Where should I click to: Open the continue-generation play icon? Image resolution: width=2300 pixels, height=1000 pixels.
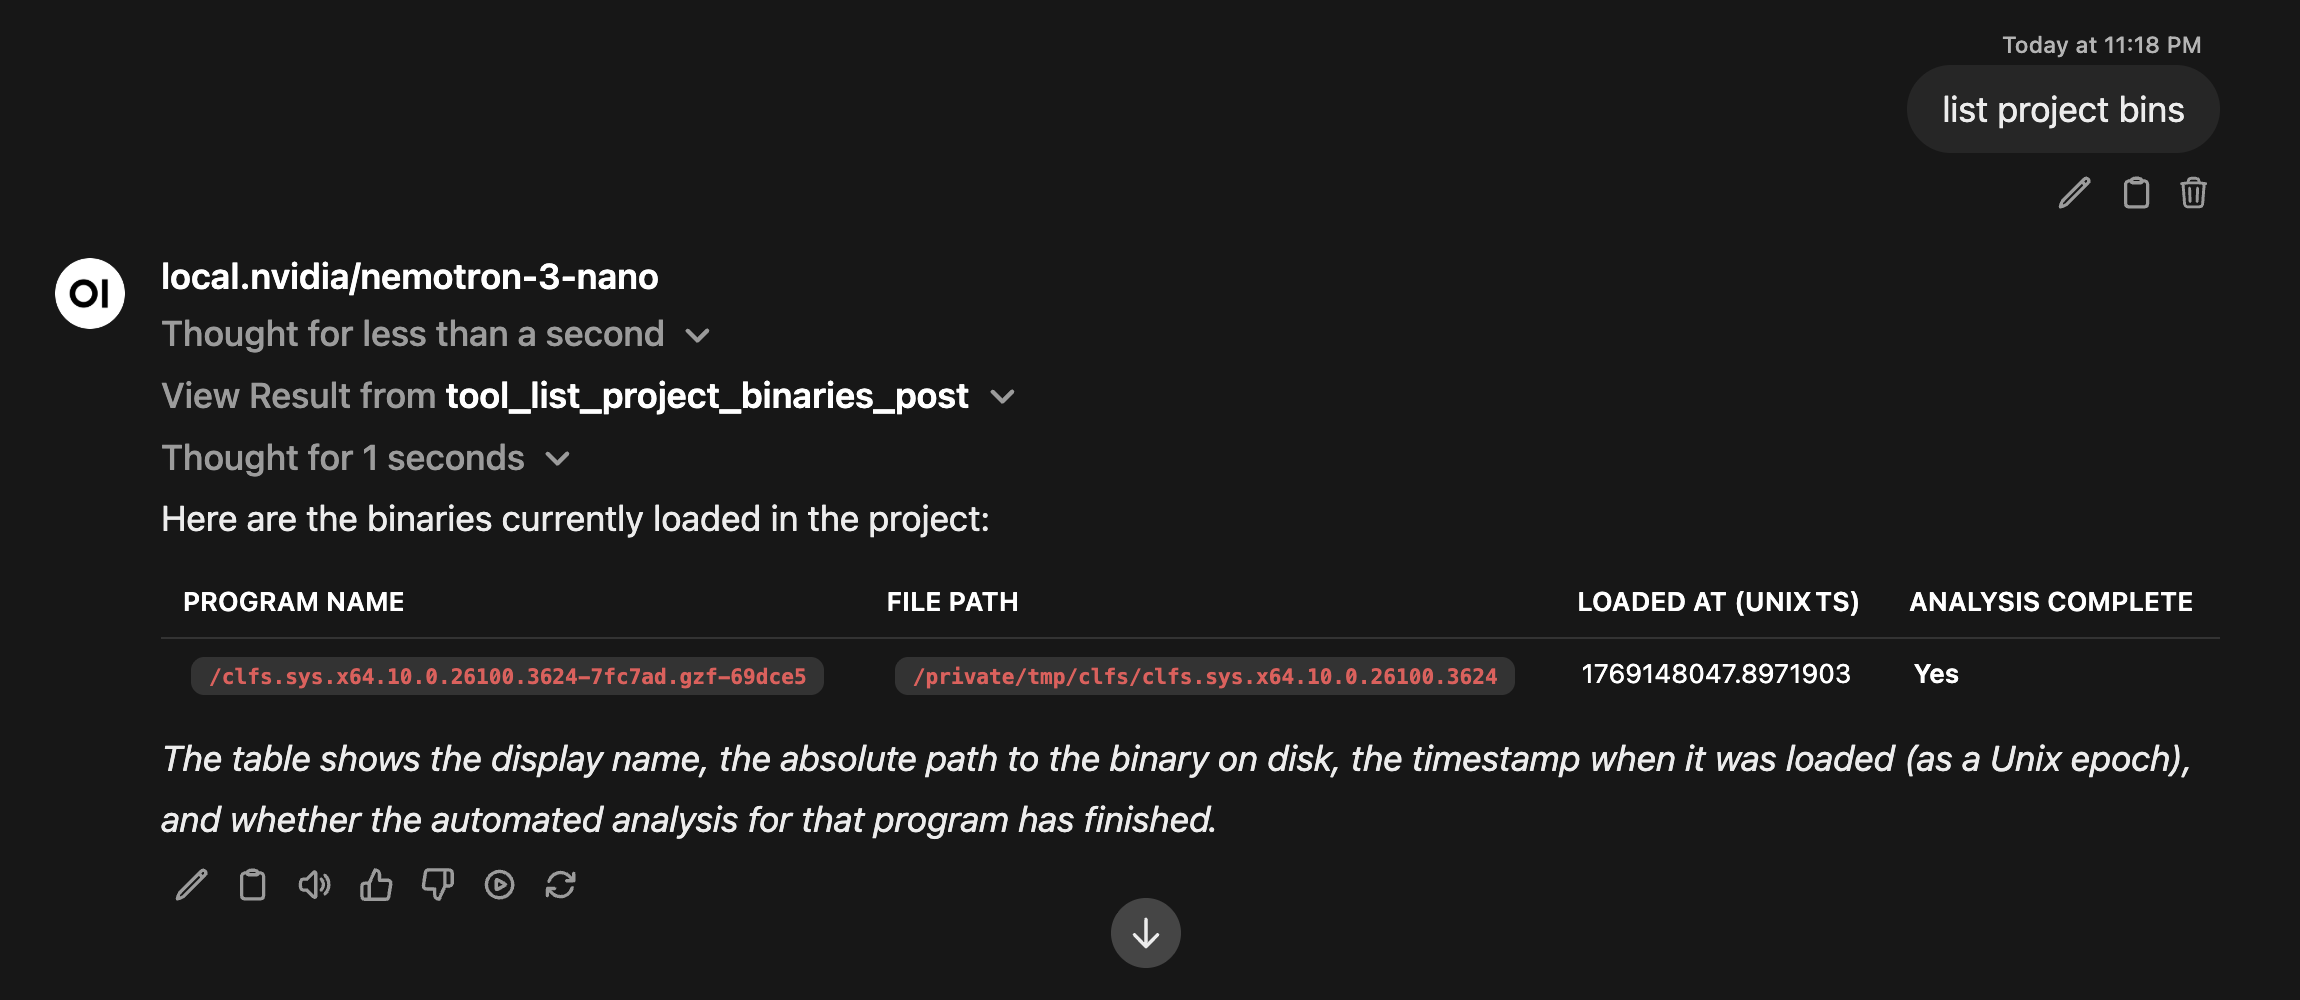tap(498, 884)
